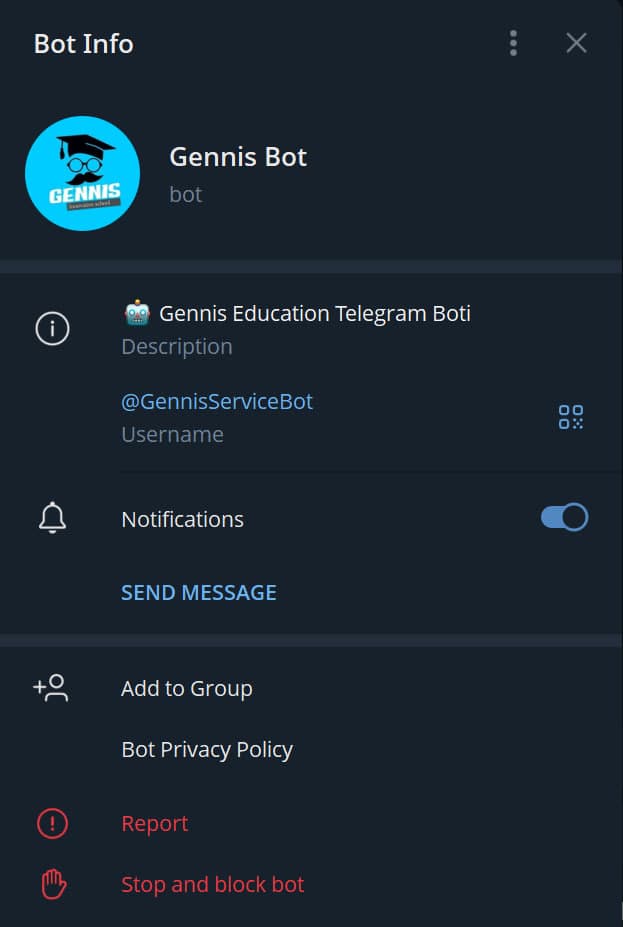This screenshot has width=623, height=927.
Task: Toggle the Notifications switch off
Action: [564, 517]
